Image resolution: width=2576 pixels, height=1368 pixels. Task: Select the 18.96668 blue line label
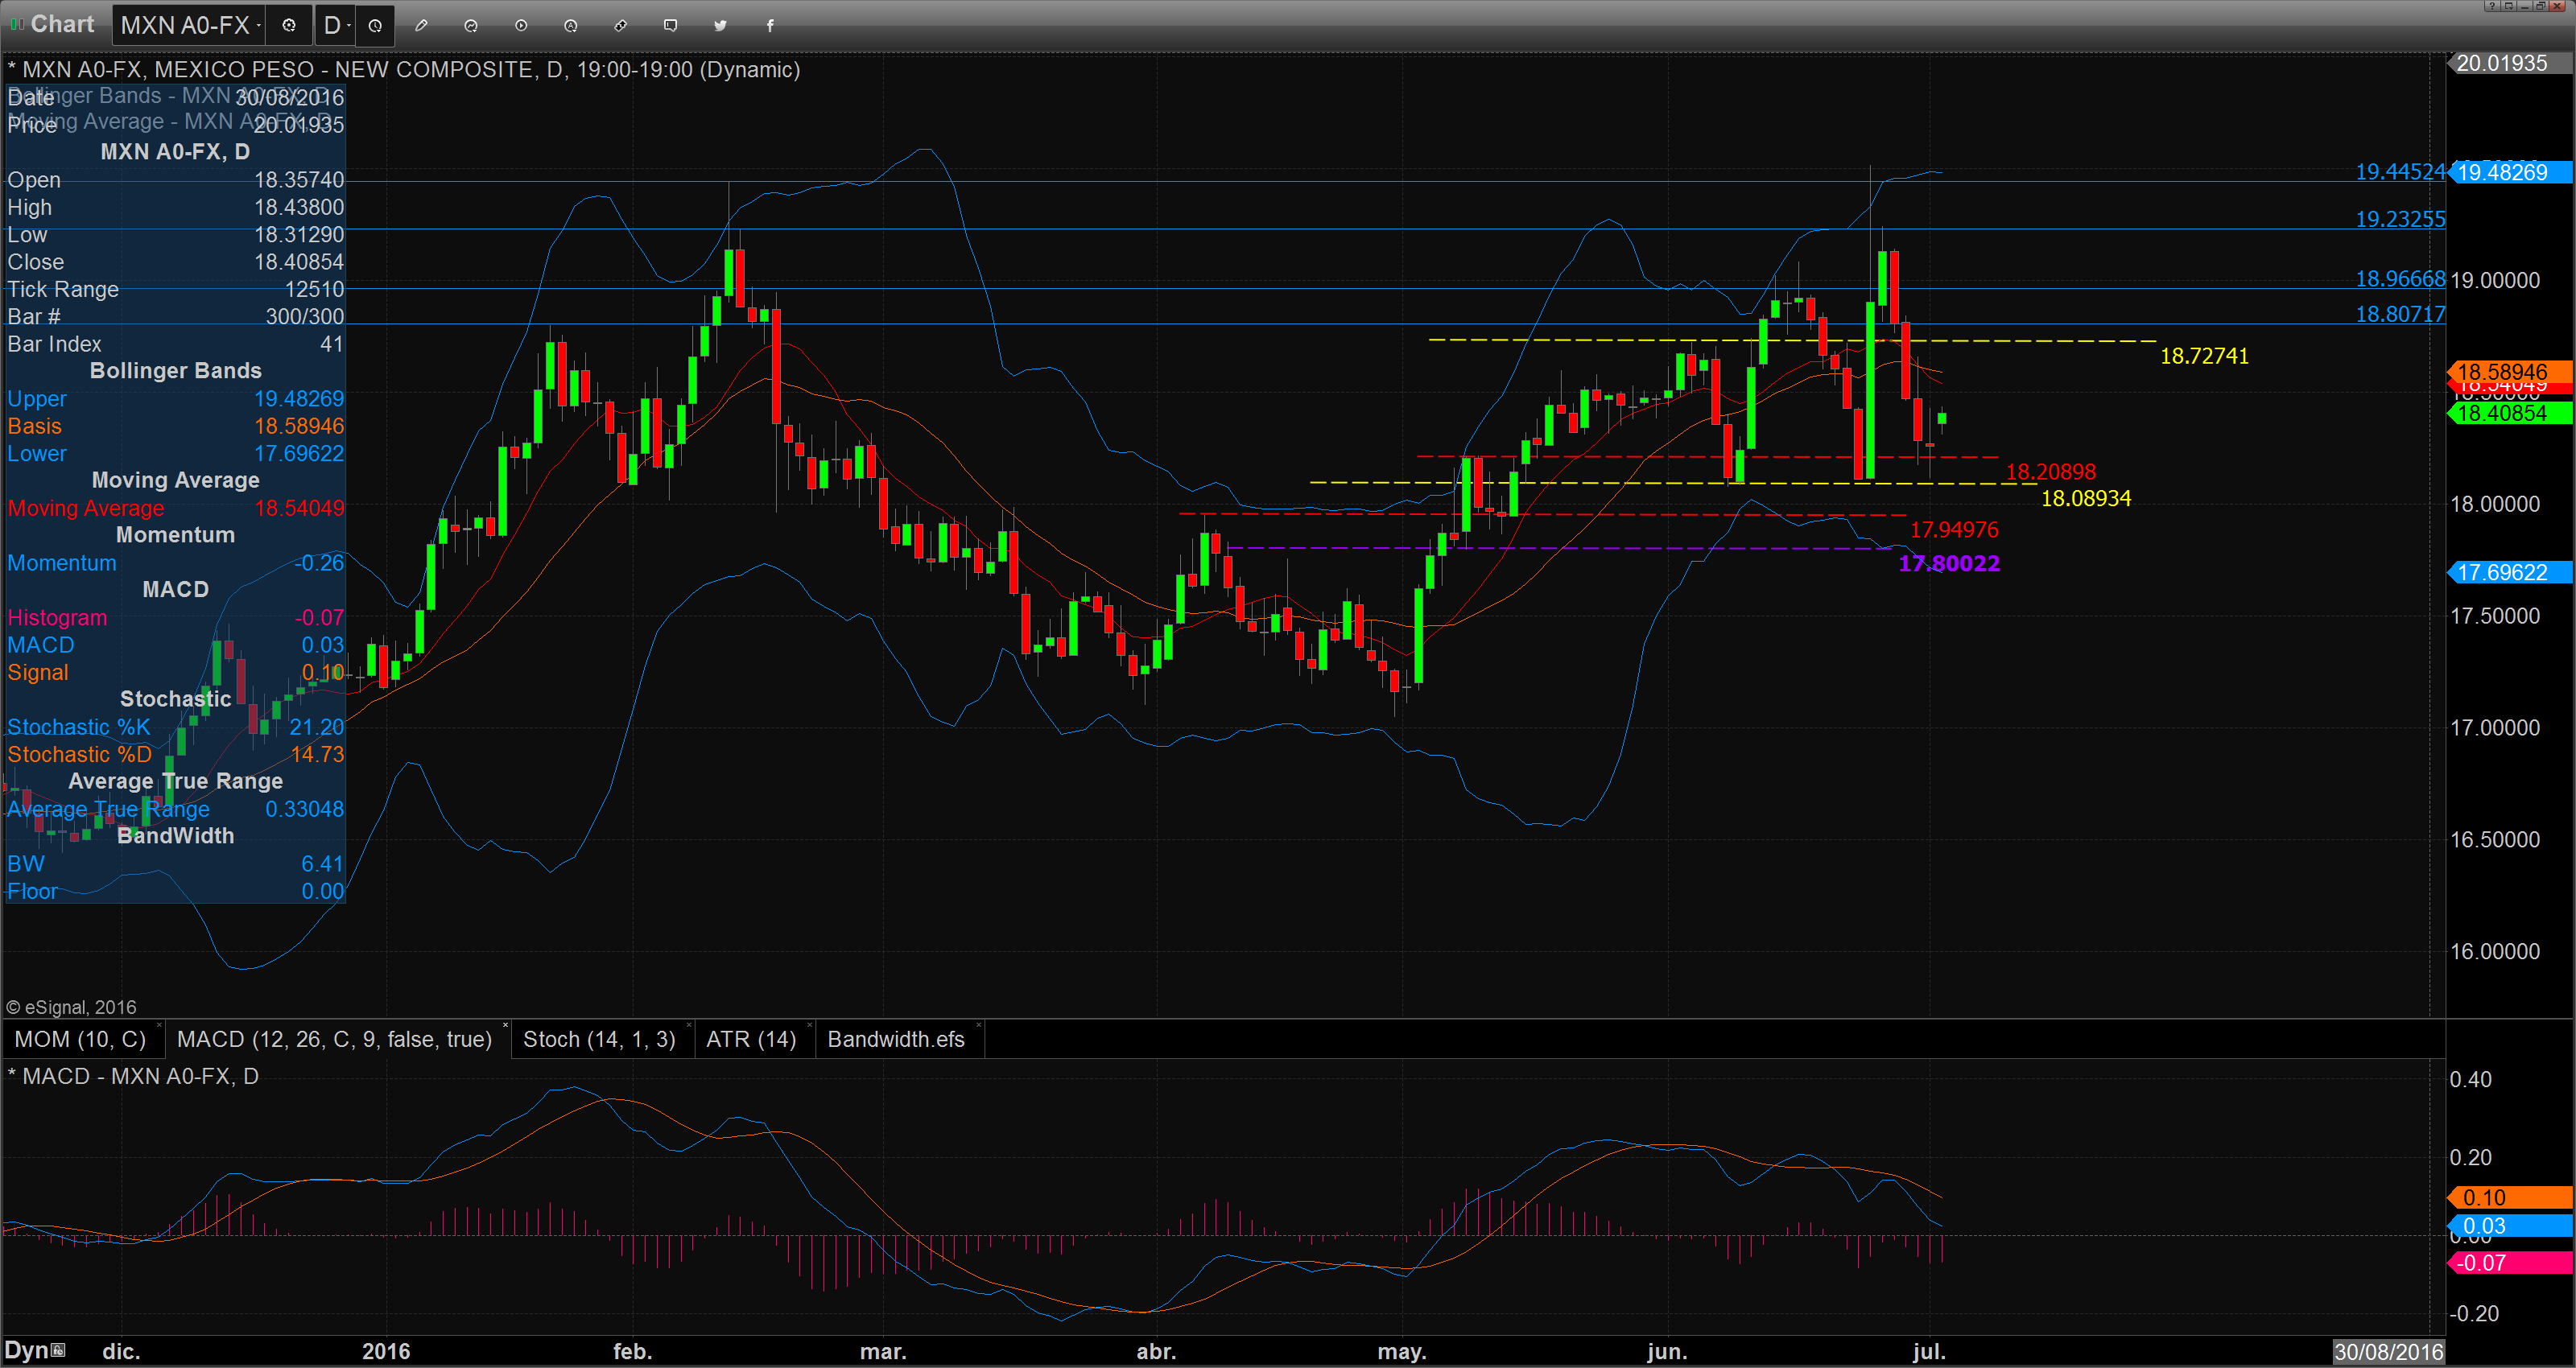[2400, 279]
